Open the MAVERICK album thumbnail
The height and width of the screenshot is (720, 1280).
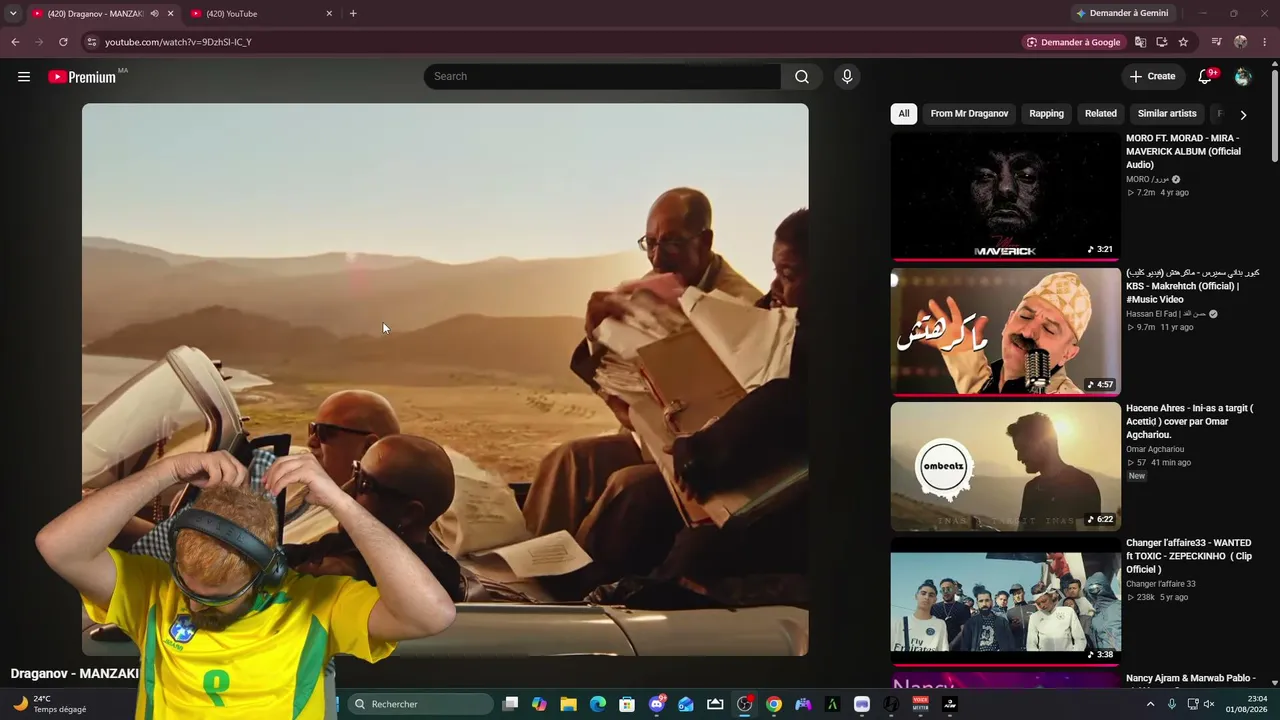1006,196
